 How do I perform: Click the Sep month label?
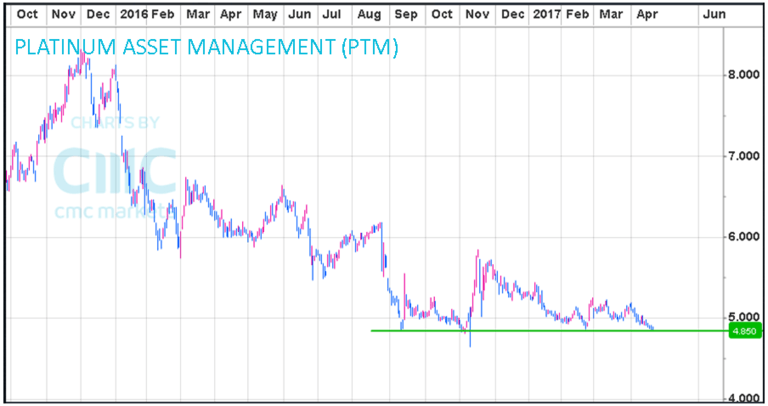tap(406, 15)
